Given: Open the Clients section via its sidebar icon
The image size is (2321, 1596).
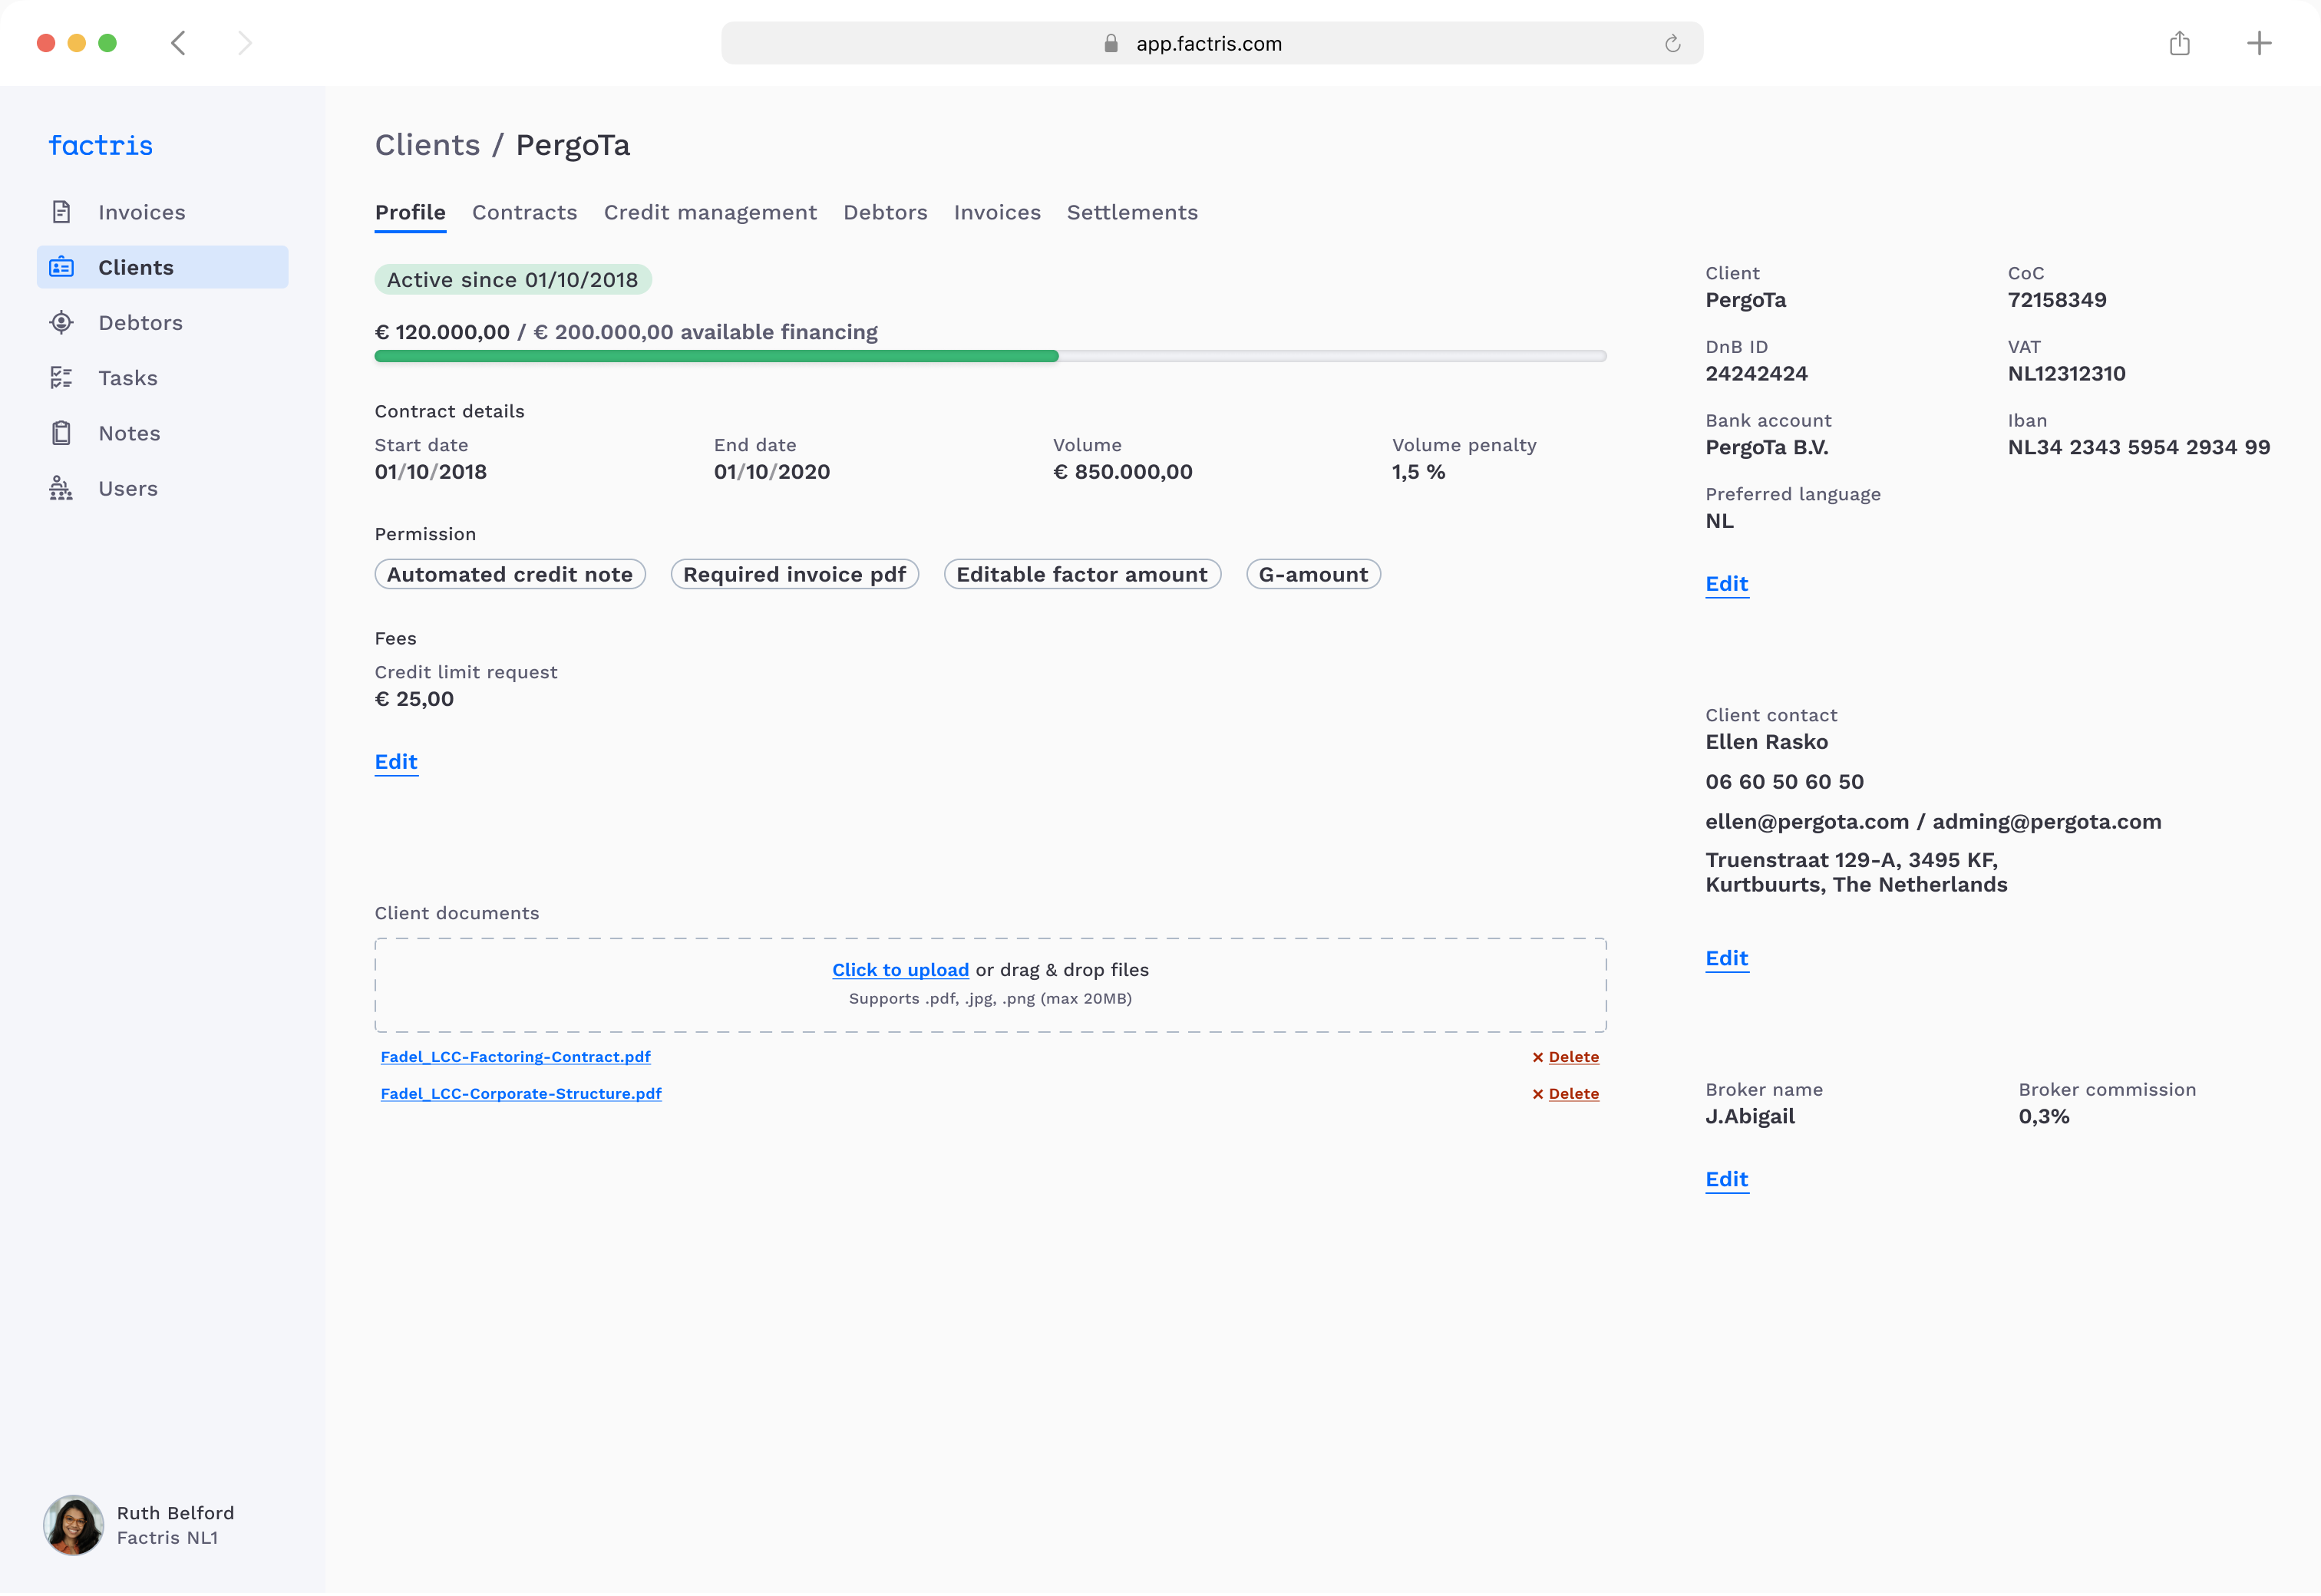Looking at the screenshot, I should point(62,267).
